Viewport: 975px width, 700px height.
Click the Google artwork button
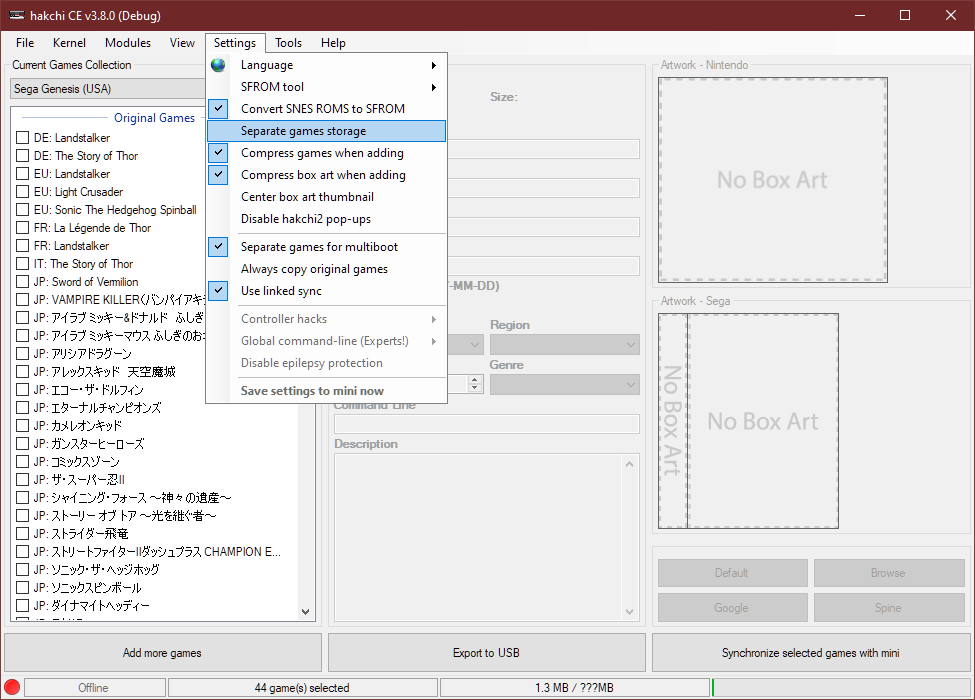[732, 607]
